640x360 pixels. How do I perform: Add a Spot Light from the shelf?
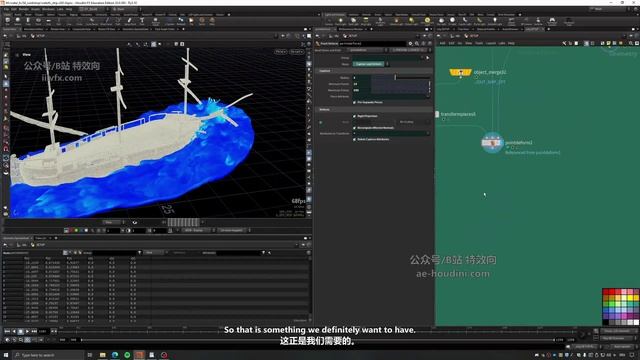(353, 21)
